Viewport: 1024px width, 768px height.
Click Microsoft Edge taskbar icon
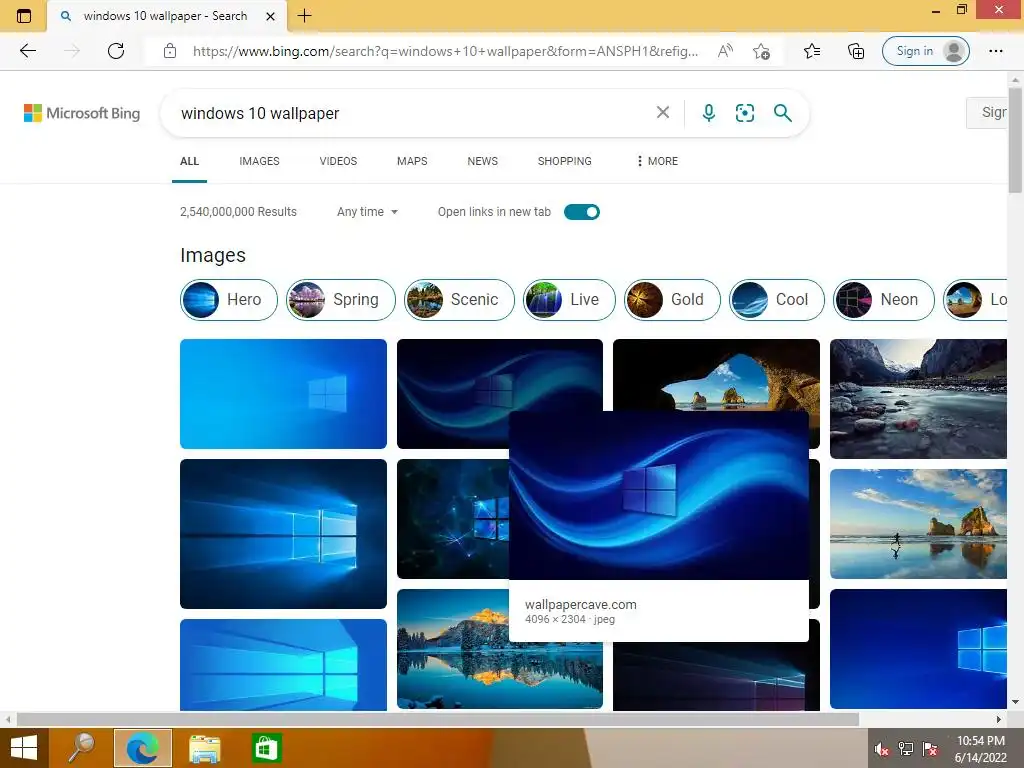[142, 748]
